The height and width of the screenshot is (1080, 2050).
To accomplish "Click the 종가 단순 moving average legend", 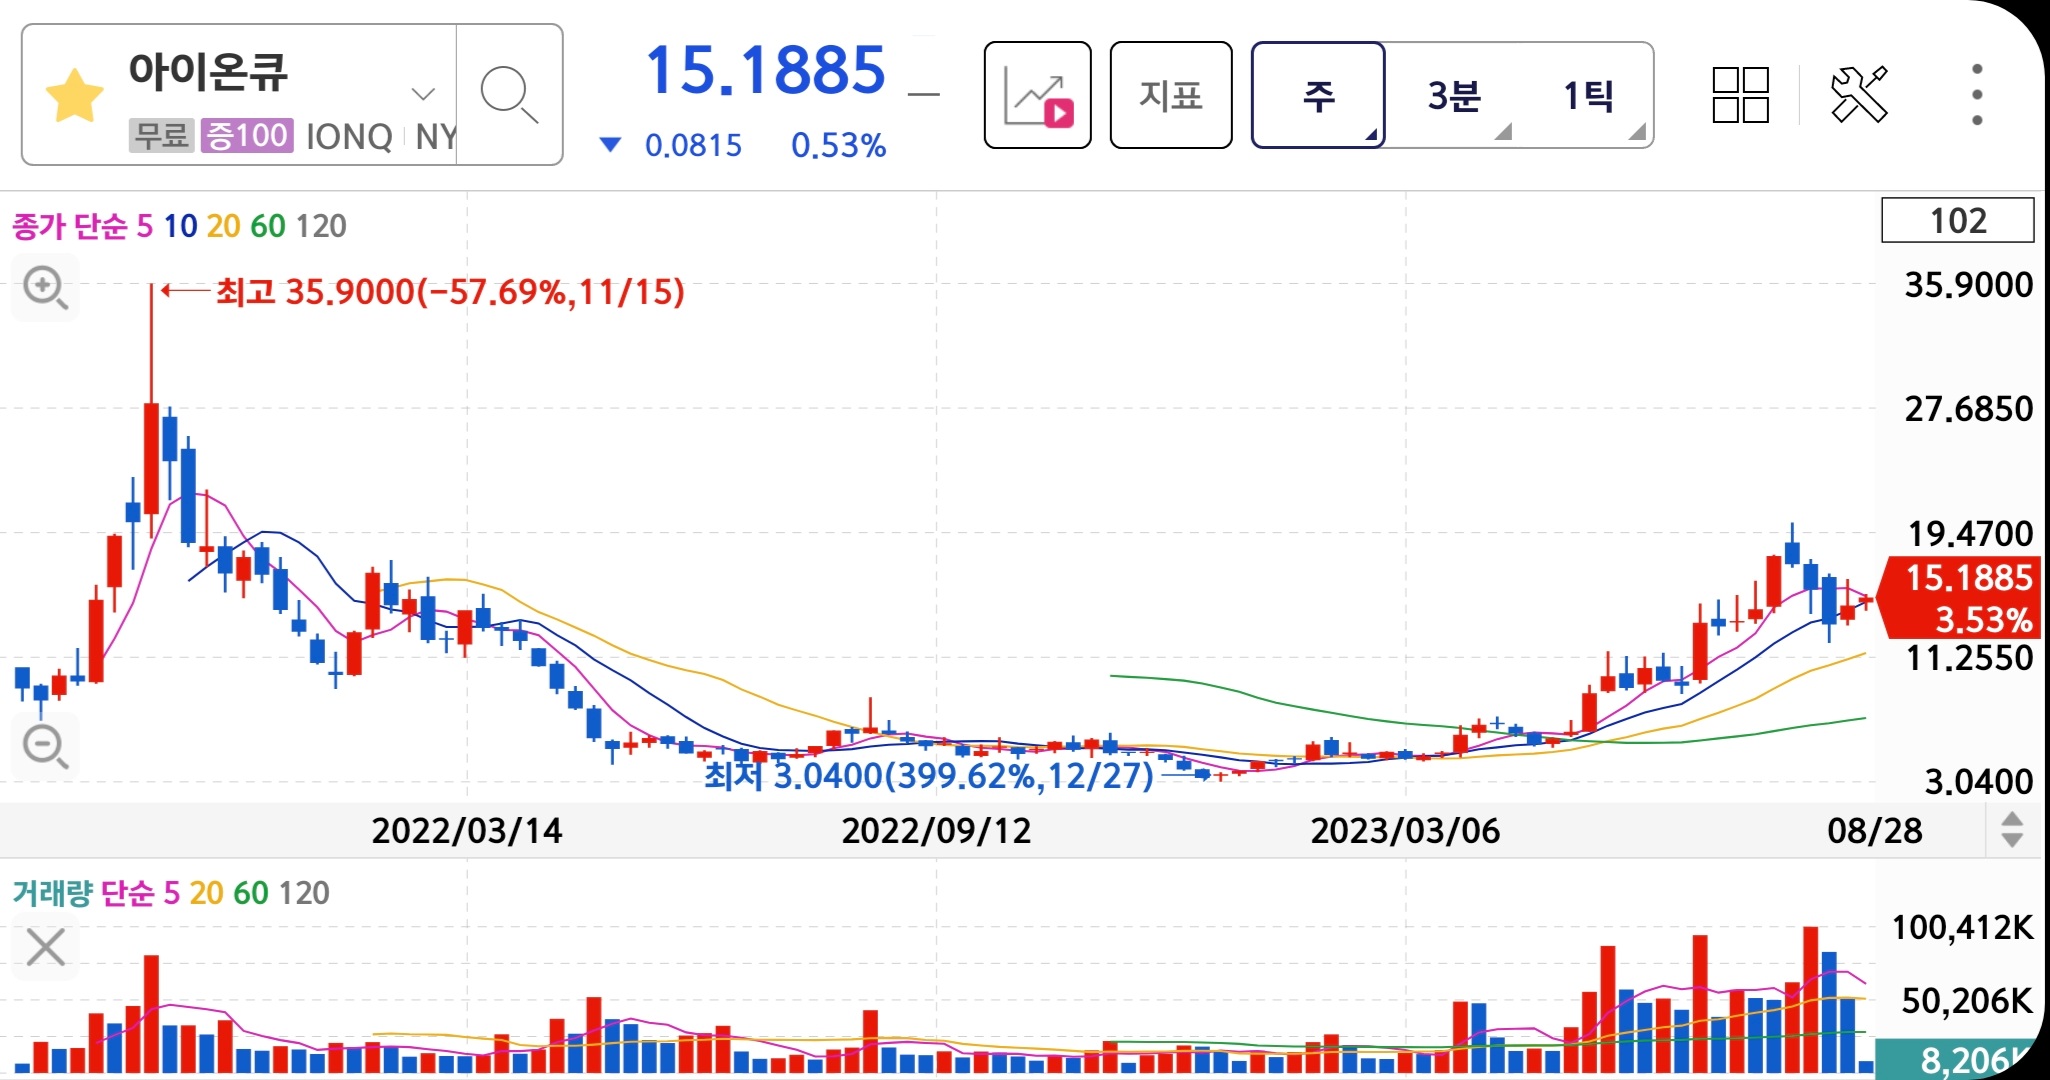I will (70, 226).
